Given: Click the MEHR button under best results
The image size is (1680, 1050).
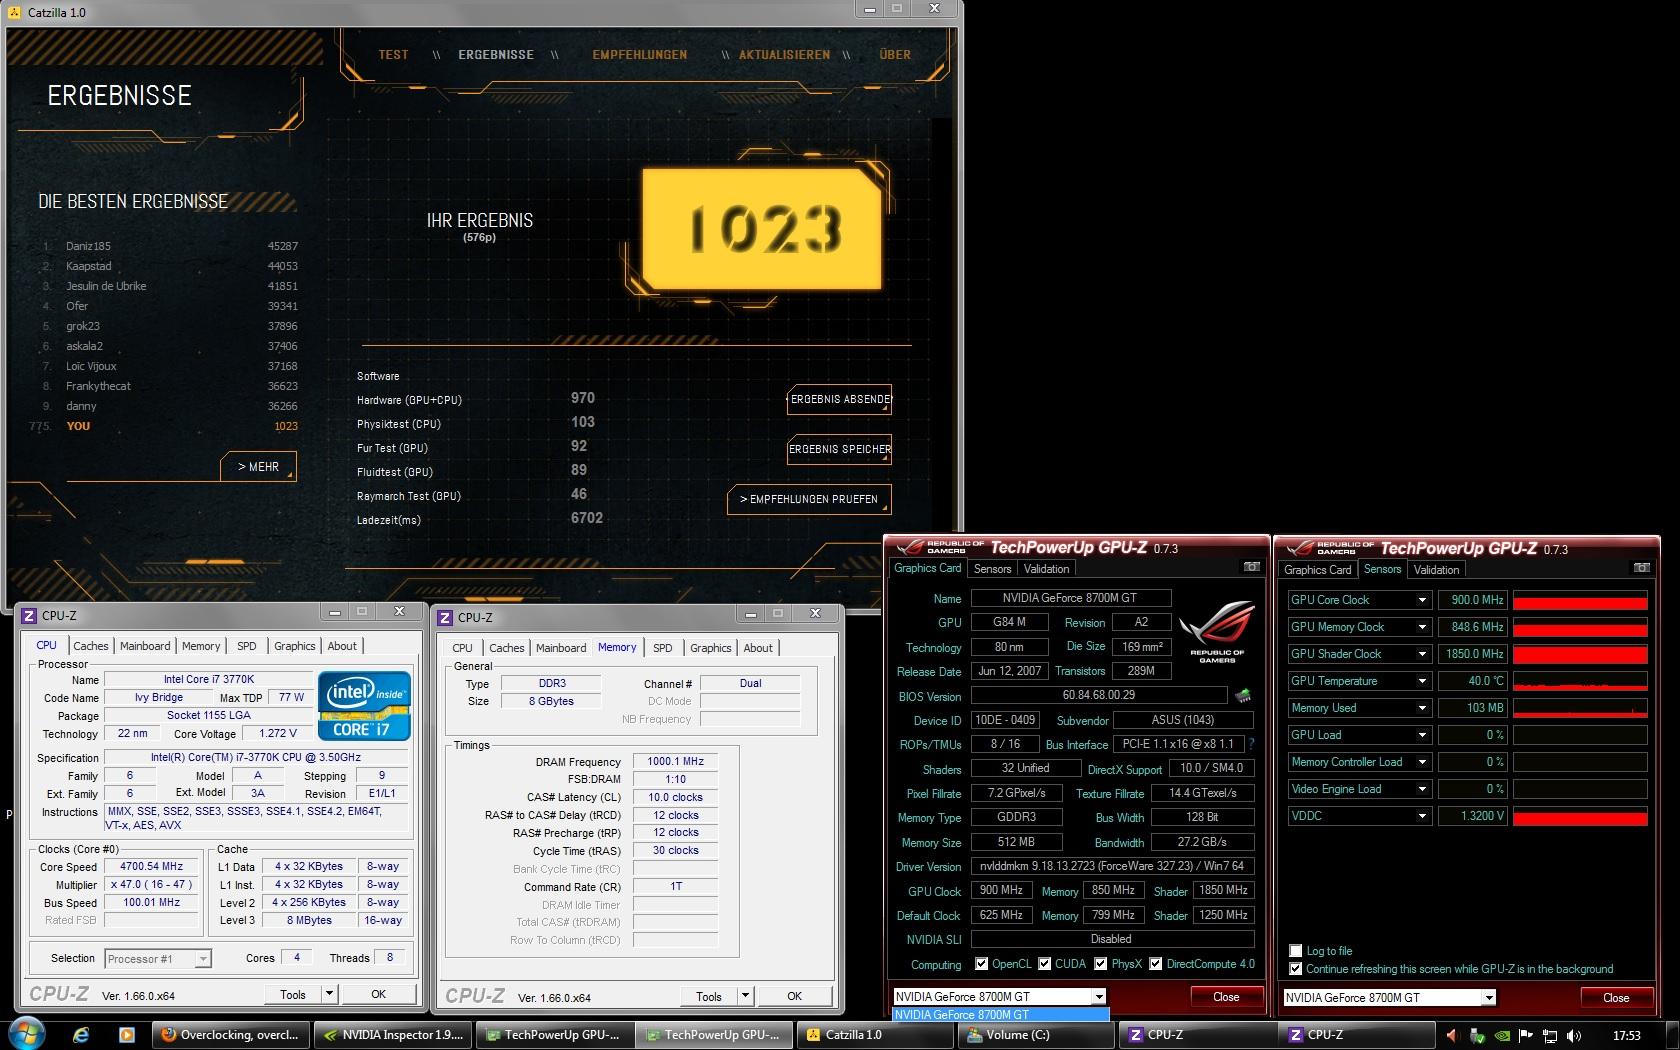Looking at the screenshot, I should pyautogui.click(x=258, y=467).
